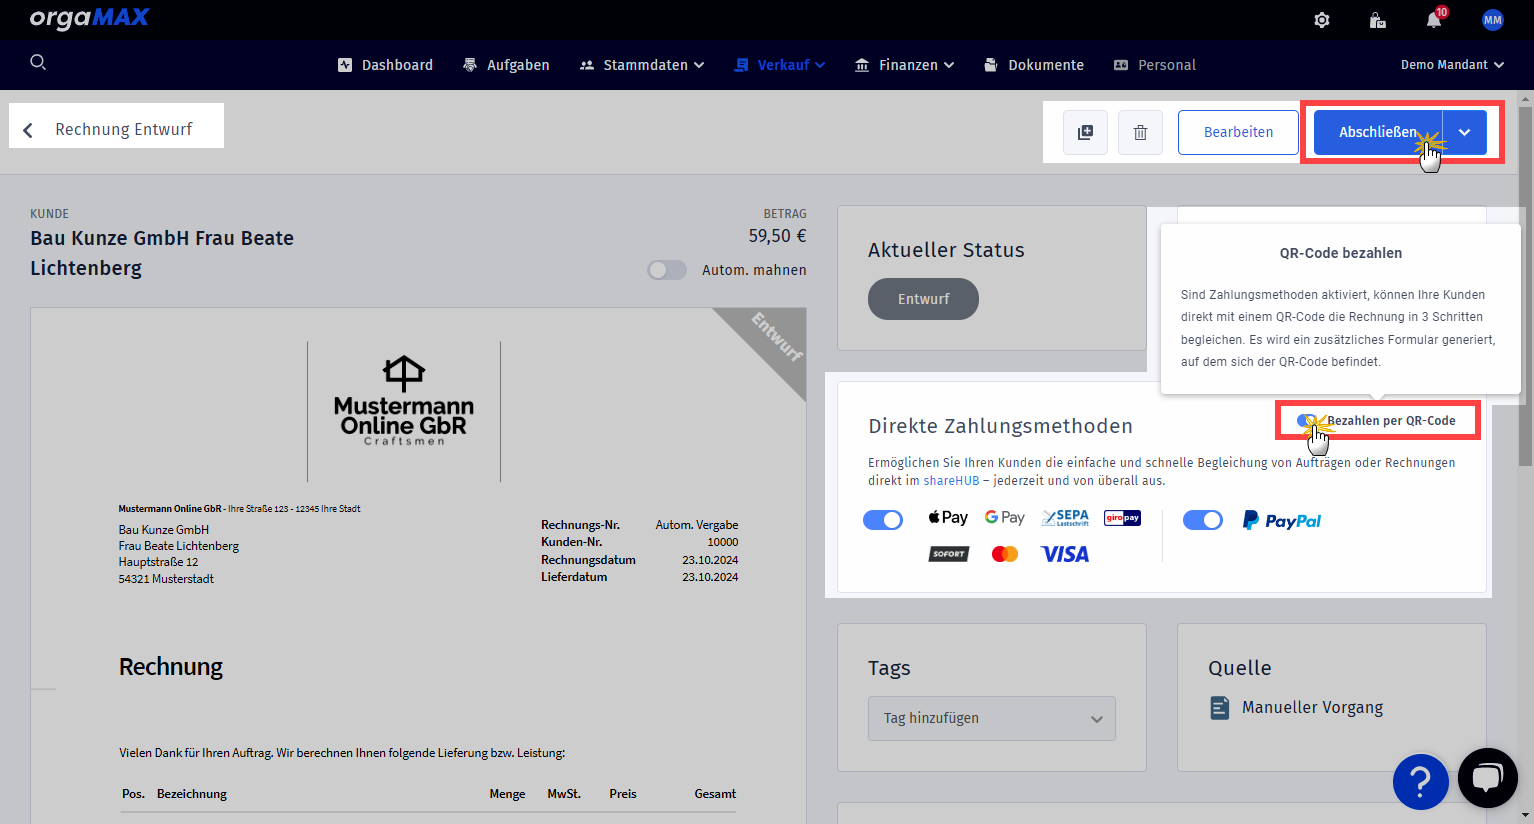Click Autom. Vergabe invoice number value
This screenshot has width=1534, height=824.
(697, 525)
